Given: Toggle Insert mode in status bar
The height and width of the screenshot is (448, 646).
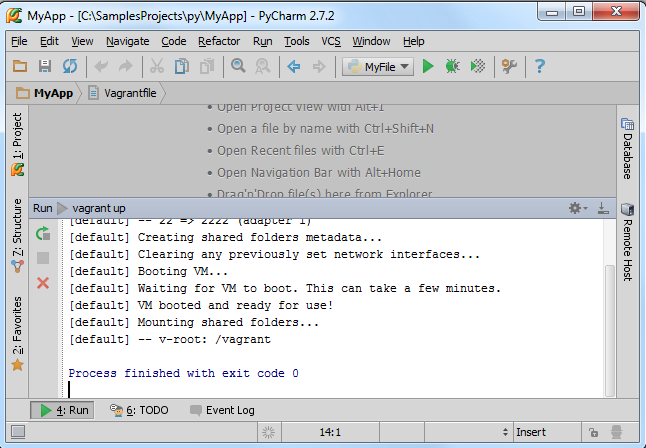Looking at the screenshot, I should pyautogui.click(x=531, y=432).
